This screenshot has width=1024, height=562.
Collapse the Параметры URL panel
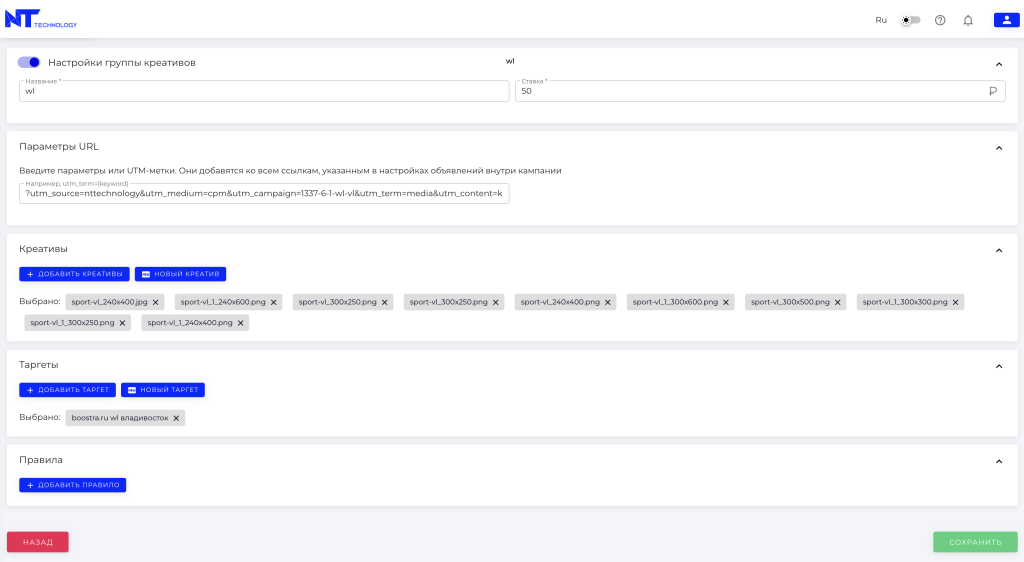(998, 148)
